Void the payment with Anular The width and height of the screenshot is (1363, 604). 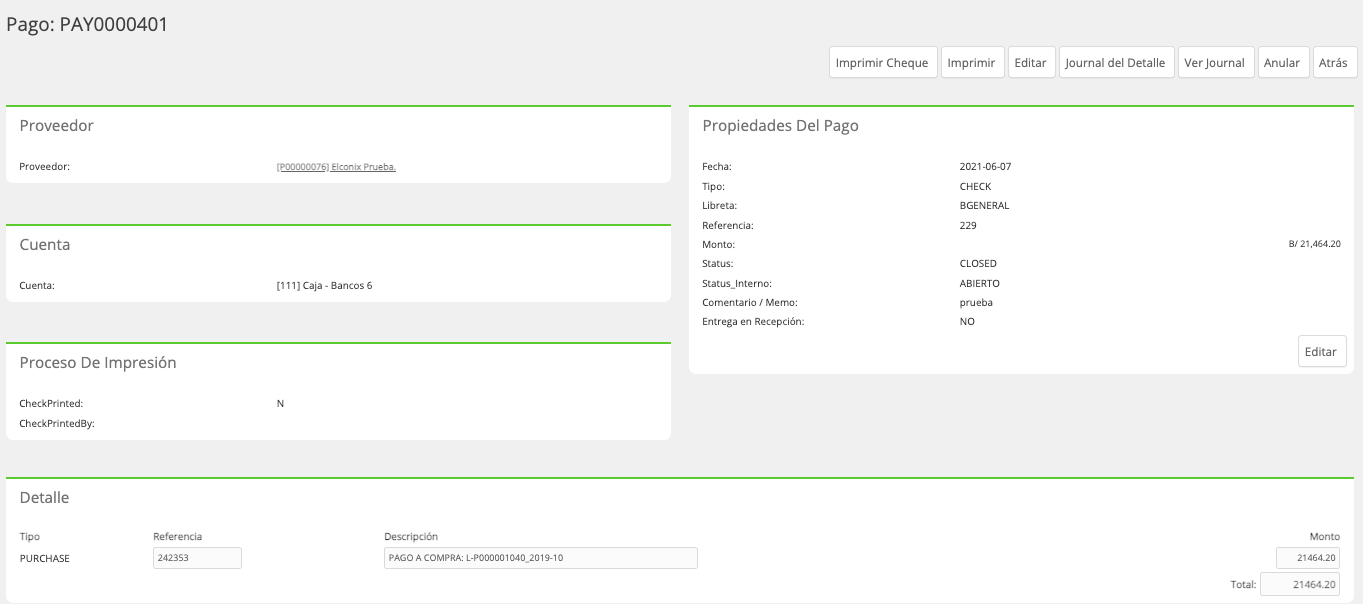(1282, 62)
